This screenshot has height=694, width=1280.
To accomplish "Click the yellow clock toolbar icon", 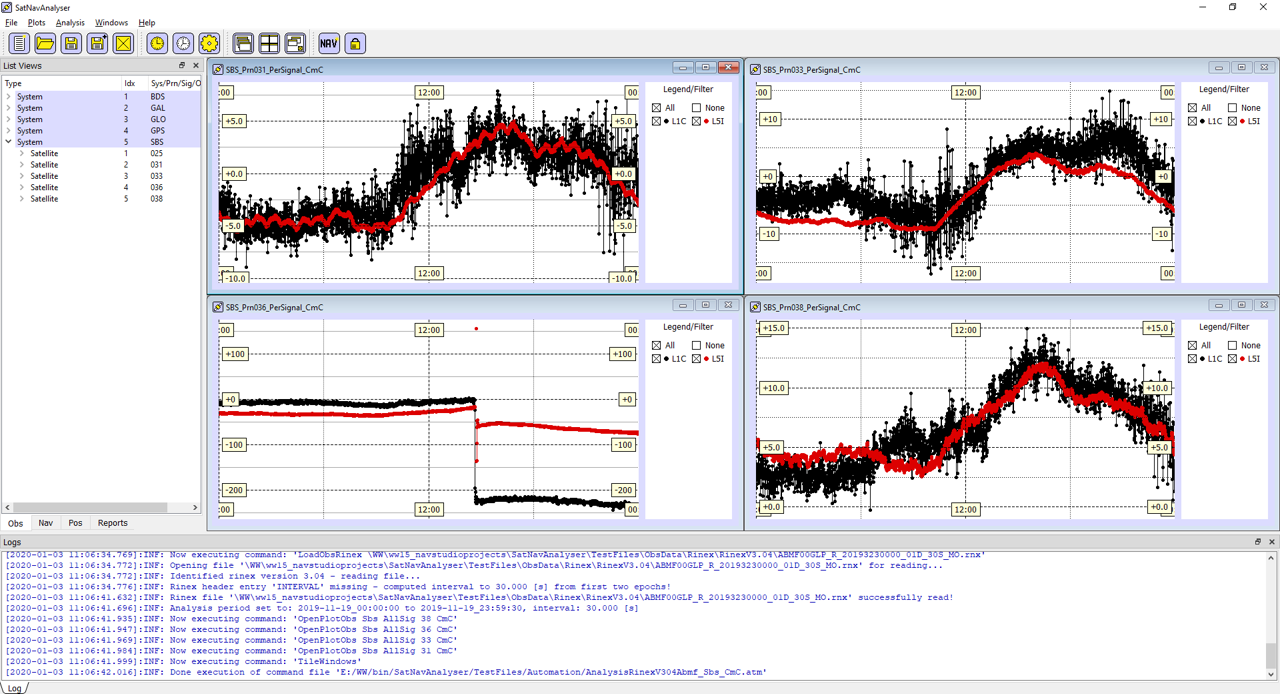I will pos(157,43).
